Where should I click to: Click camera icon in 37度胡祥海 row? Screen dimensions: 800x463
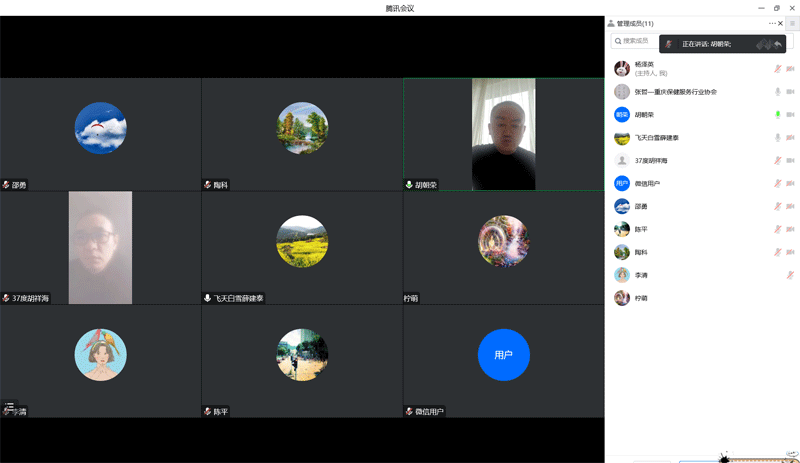click(790, 160)
